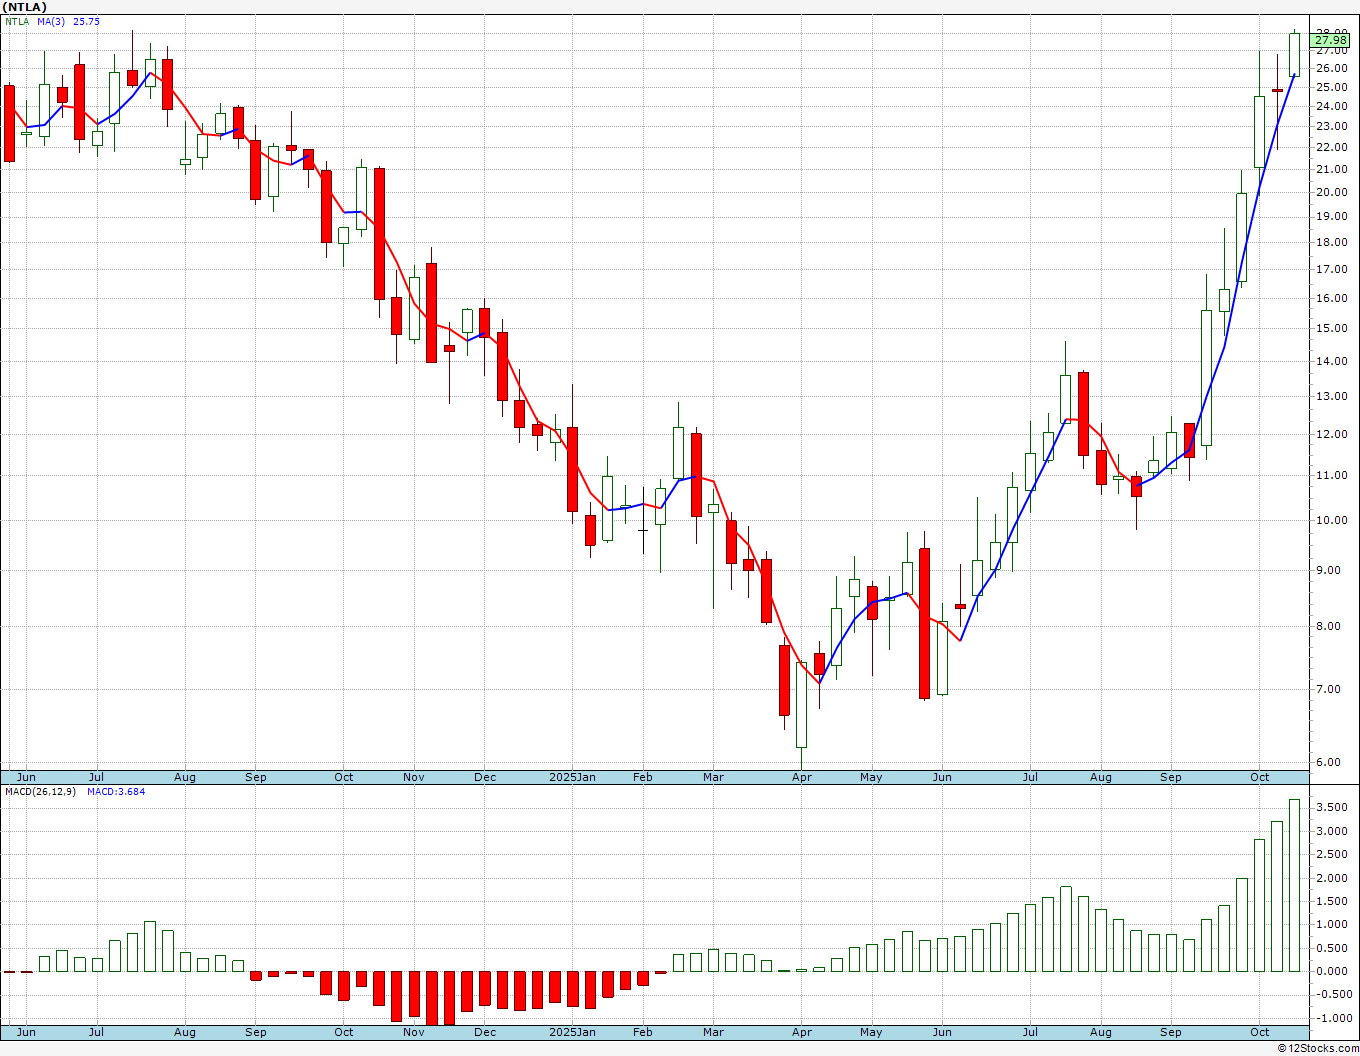Select the 23.00 price axis label

(x=1331, y=126)
